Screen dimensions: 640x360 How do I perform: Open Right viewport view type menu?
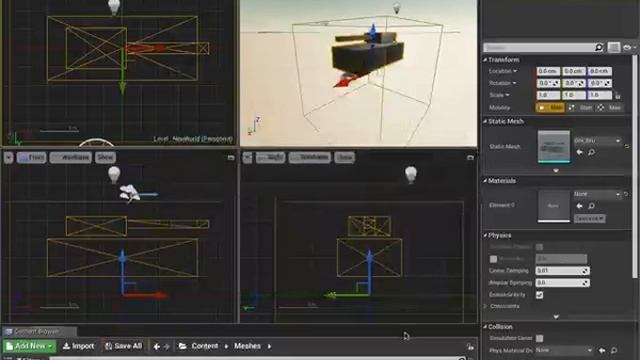coord(270,158)
